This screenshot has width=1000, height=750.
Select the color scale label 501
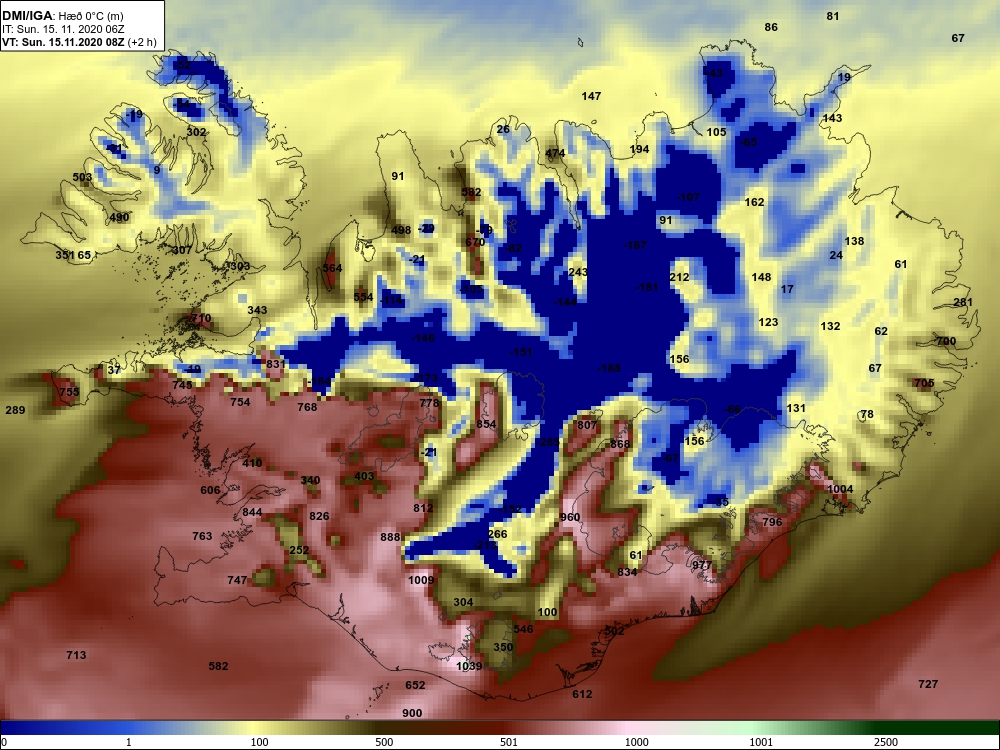coord(509,742)
